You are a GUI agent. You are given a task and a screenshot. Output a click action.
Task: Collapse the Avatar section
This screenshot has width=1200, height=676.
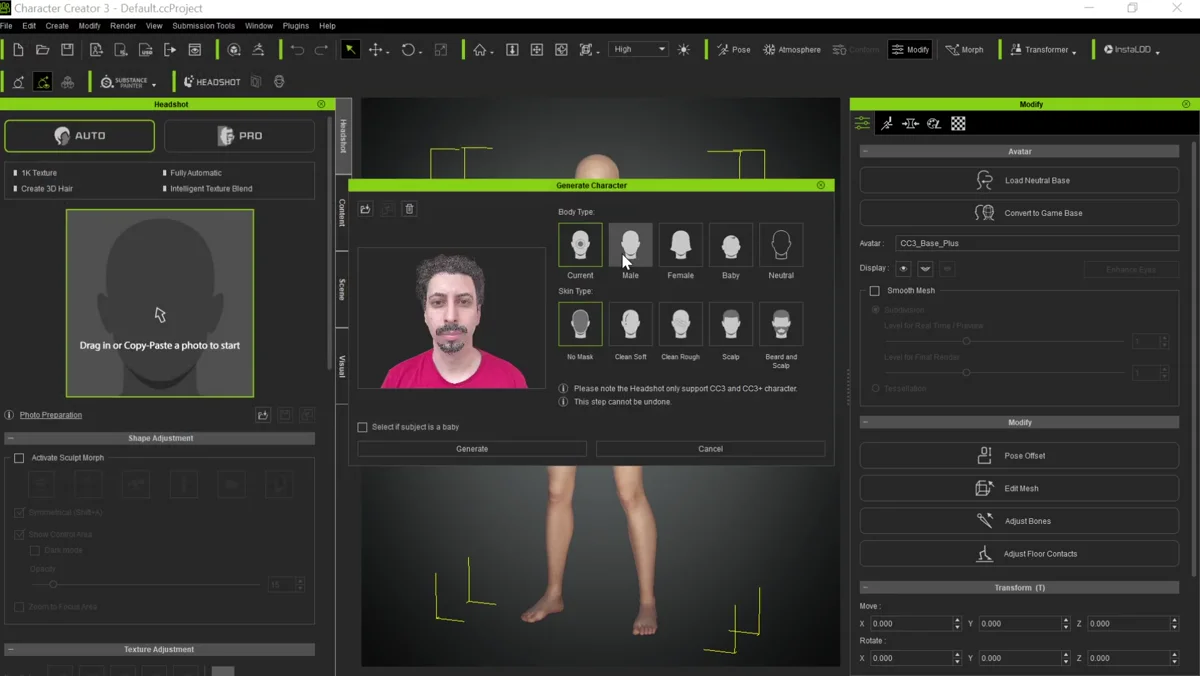click(x=865, y=151)
